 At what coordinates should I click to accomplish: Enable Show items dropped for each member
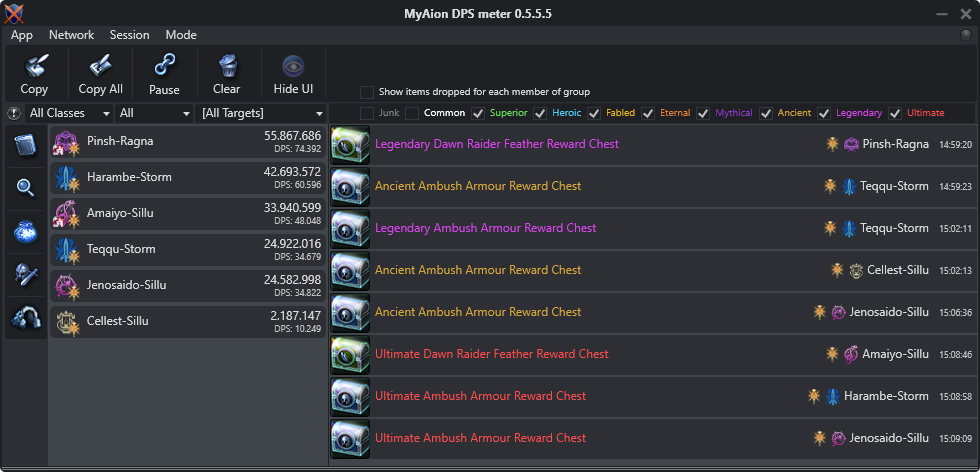[x=367, y=92]
